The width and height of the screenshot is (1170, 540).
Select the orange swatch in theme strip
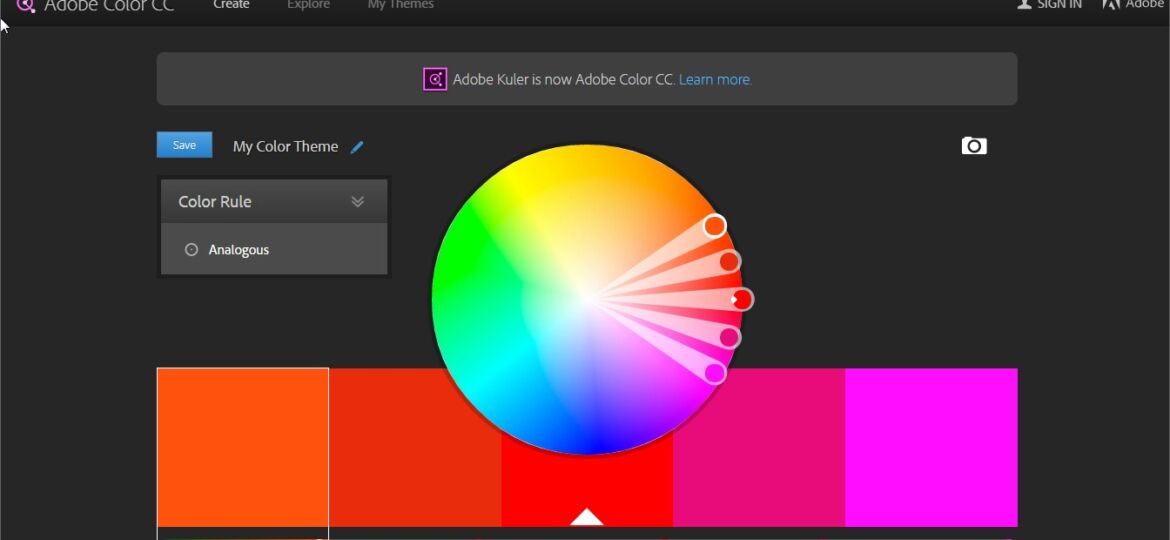(x=243, y=448)
